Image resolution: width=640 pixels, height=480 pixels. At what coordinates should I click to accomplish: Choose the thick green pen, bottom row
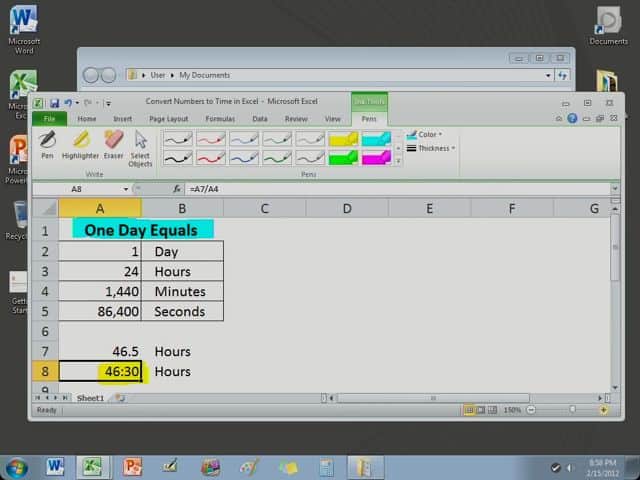click(277, 158)
